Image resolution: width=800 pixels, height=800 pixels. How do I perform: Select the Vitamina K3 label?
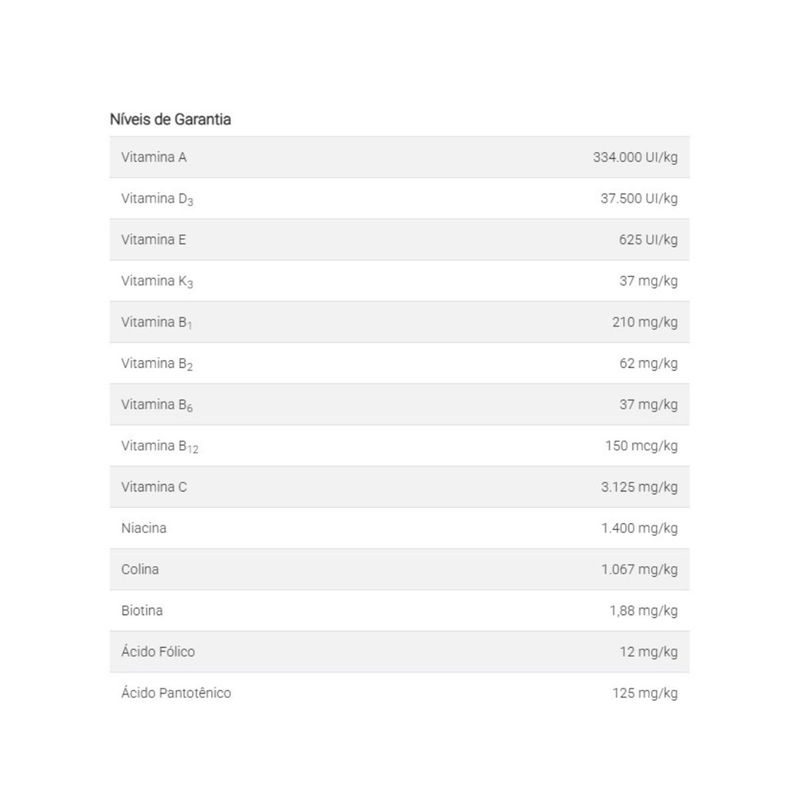[x=157, y=282]
